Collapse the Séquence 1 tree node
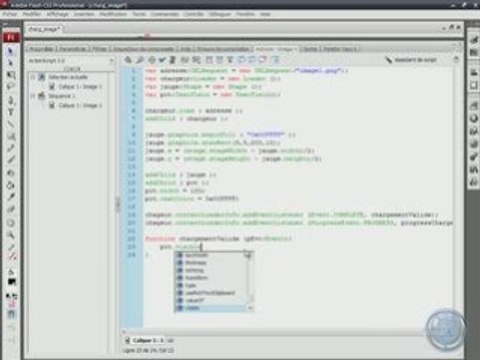480x360 pixels. click(33, 96)
